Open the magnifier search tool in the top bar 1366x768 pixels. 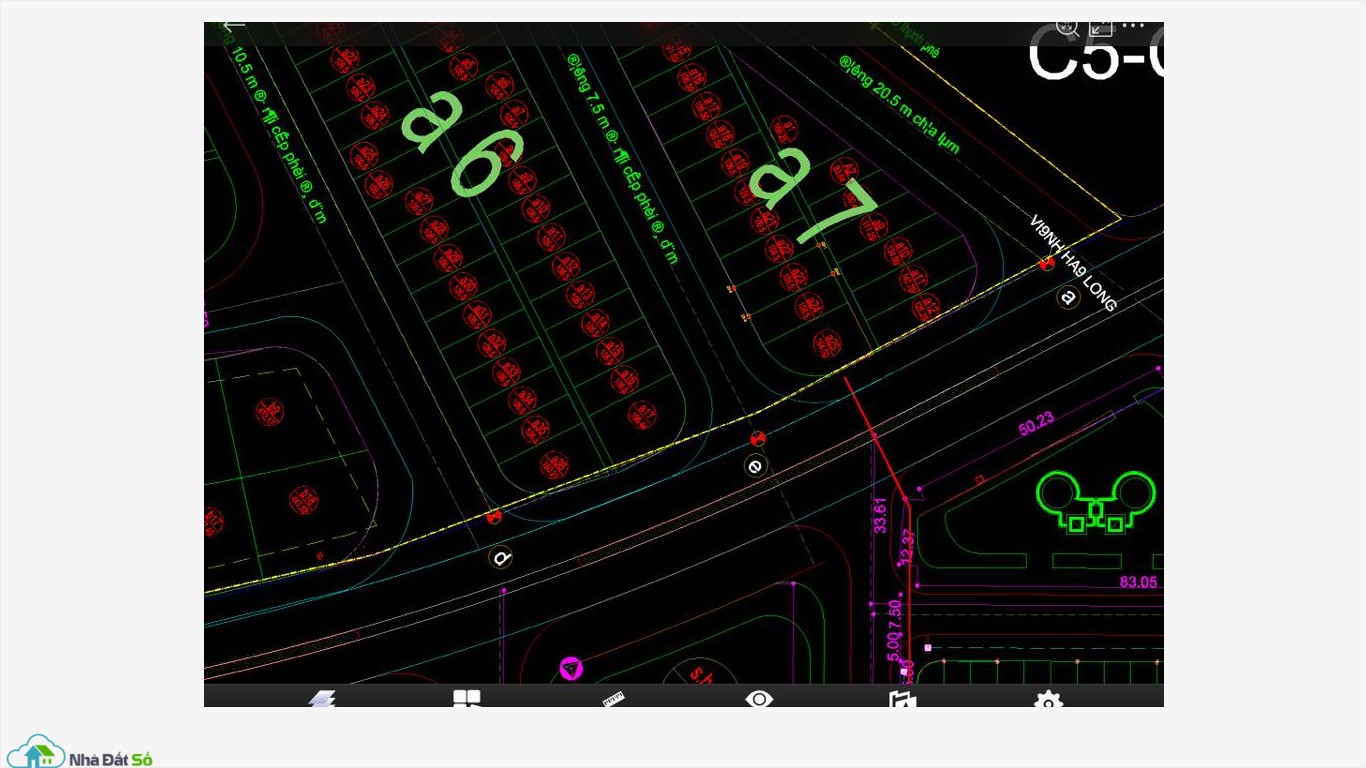(1067, 27)
